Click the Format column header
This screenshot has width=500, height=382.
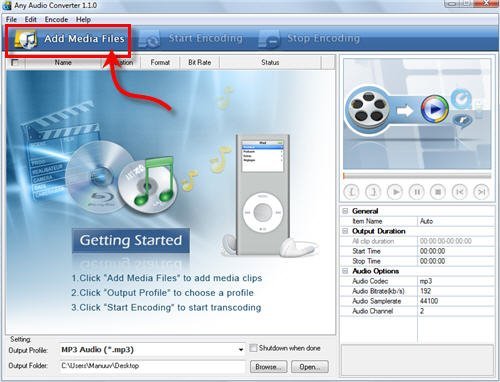coord(160,62)
